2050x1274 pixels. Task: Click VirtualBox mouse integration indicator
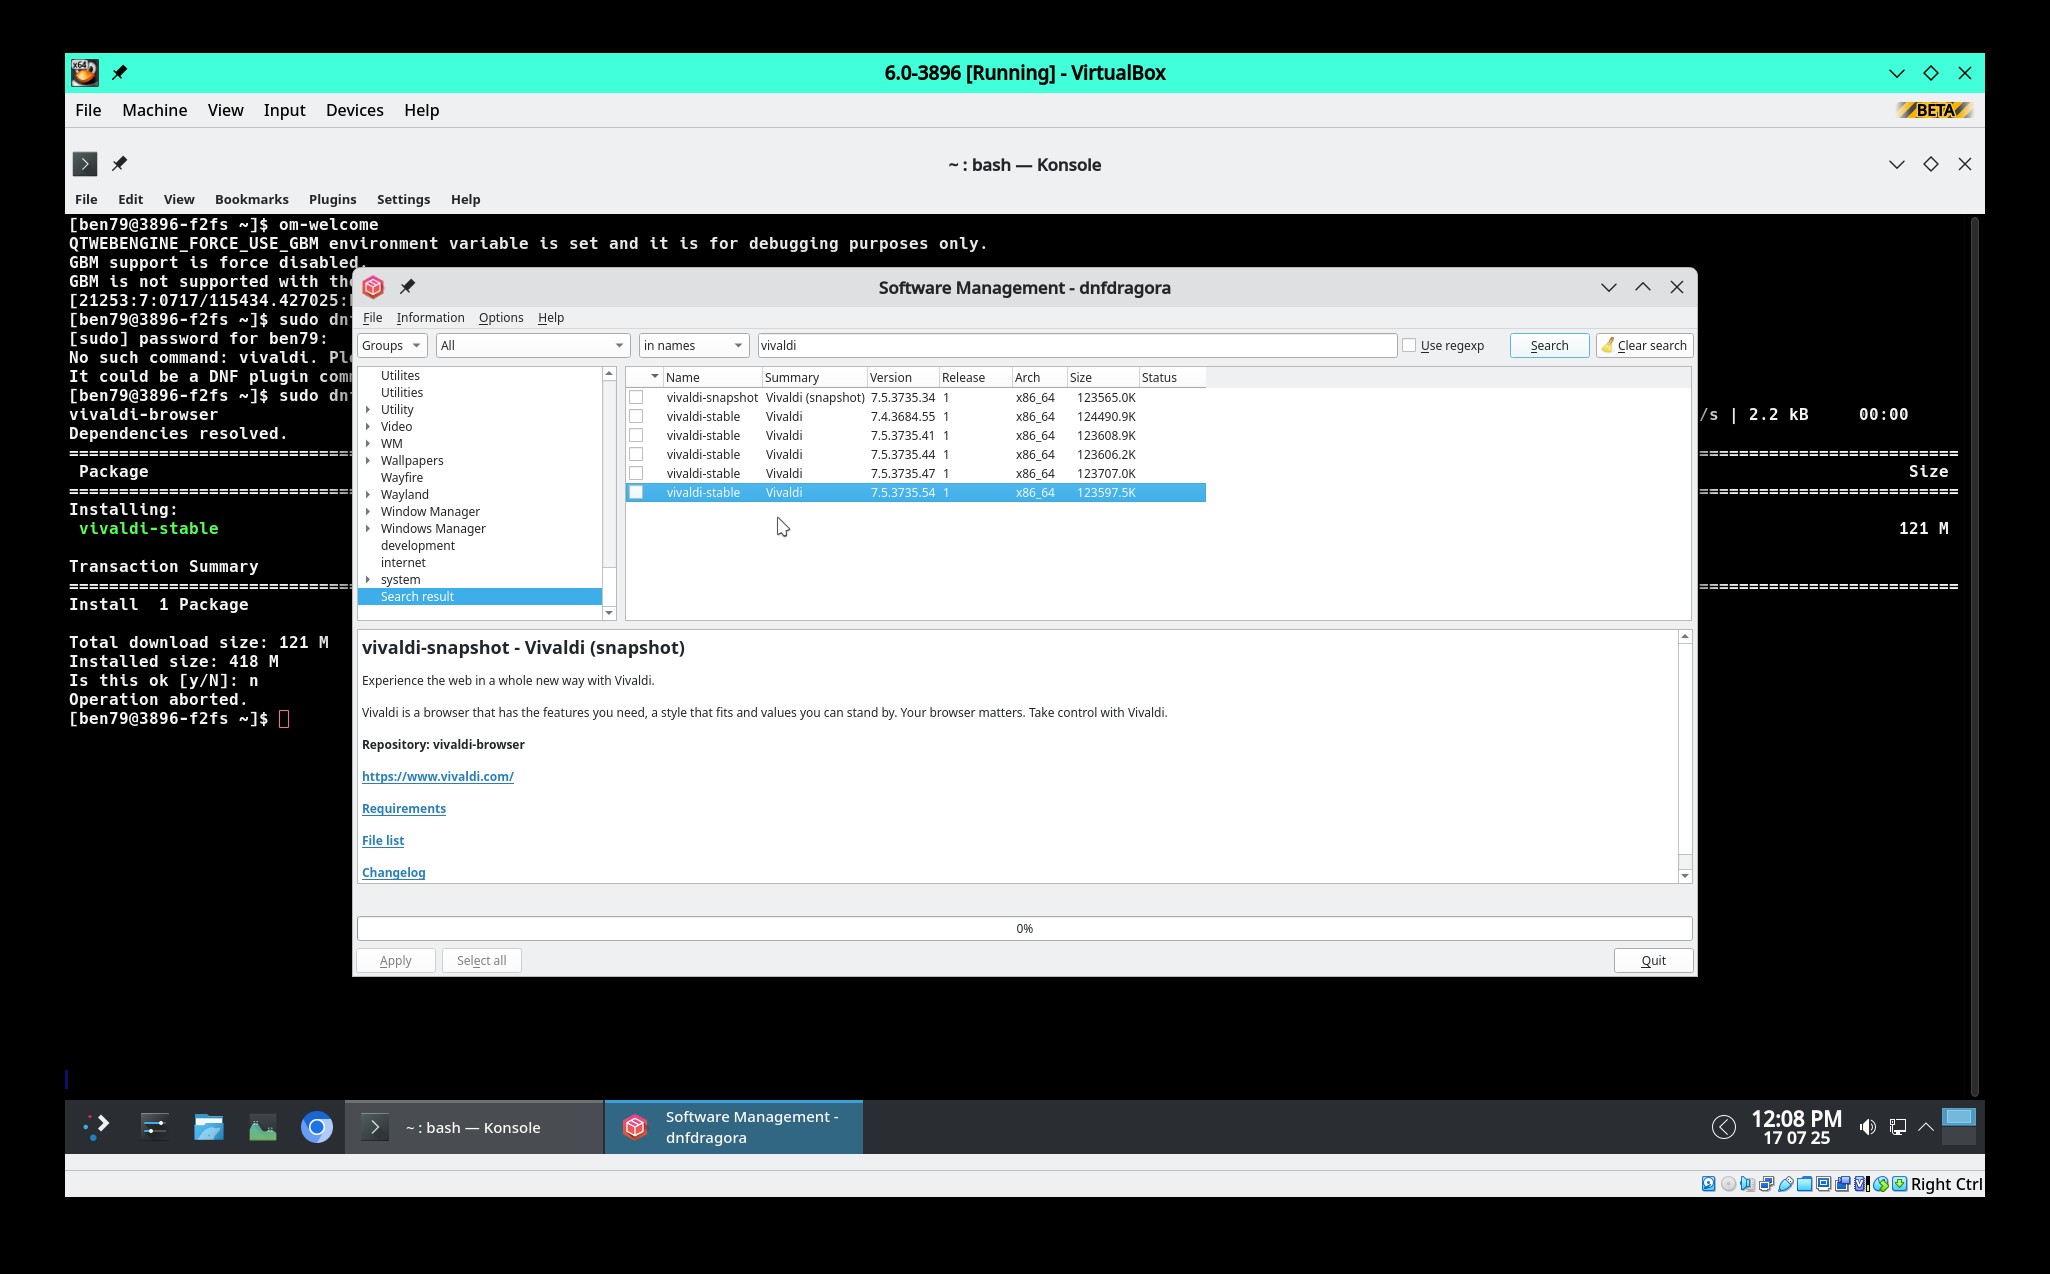[1881, 1184]
